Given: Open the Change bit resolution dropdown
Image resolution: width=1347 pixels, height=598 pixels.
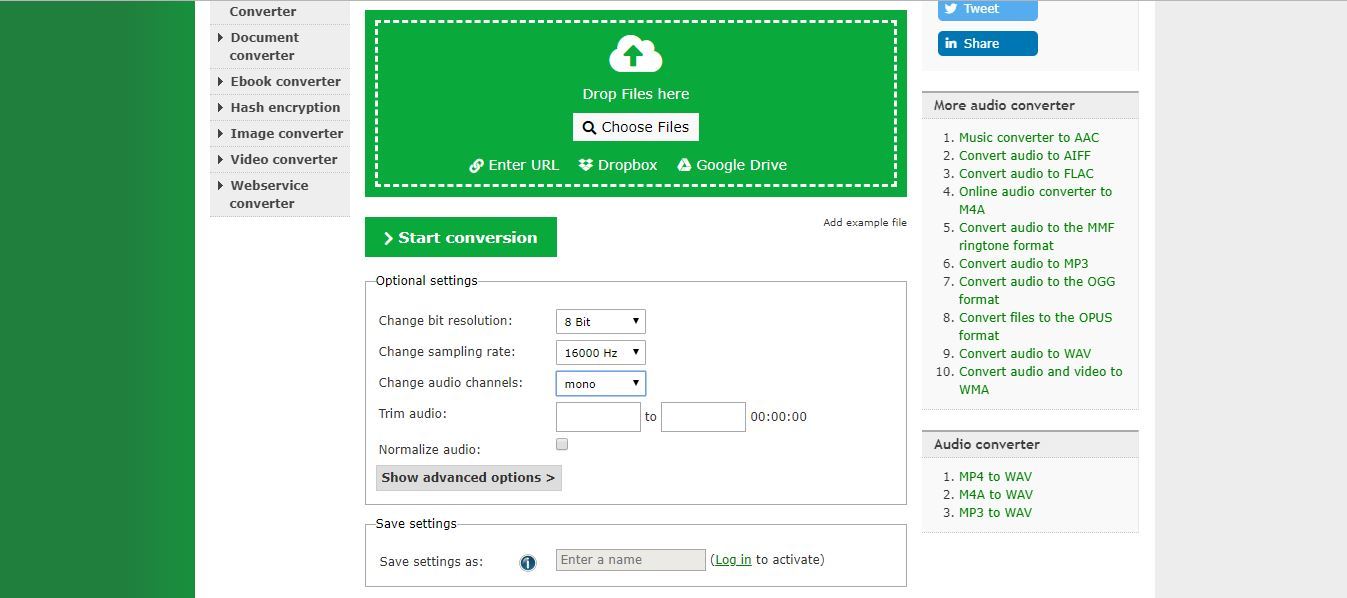Looking at the screenshot, I should [x=601, y=322].
